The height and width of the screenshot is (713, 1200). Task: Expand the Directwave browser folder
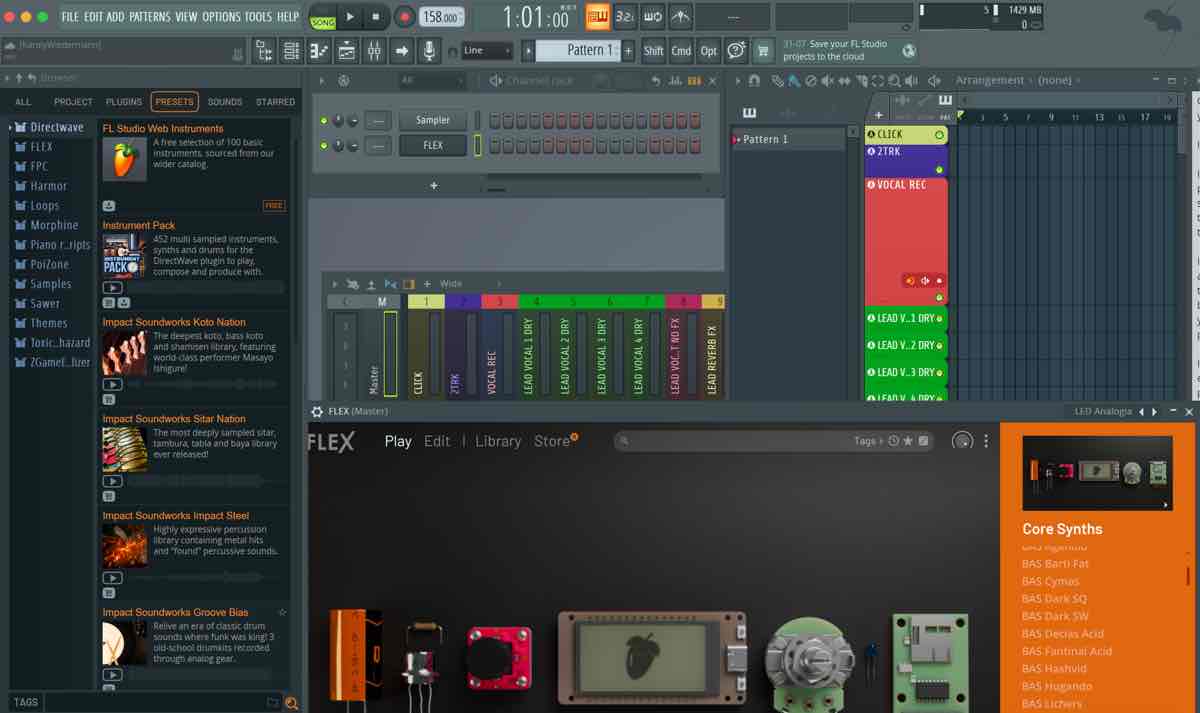(56, 127)
